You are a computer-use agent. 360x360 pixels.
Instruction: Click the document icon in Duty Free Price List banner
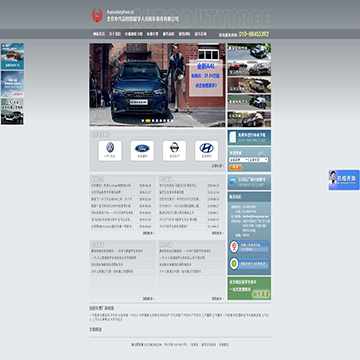[233, 137]
